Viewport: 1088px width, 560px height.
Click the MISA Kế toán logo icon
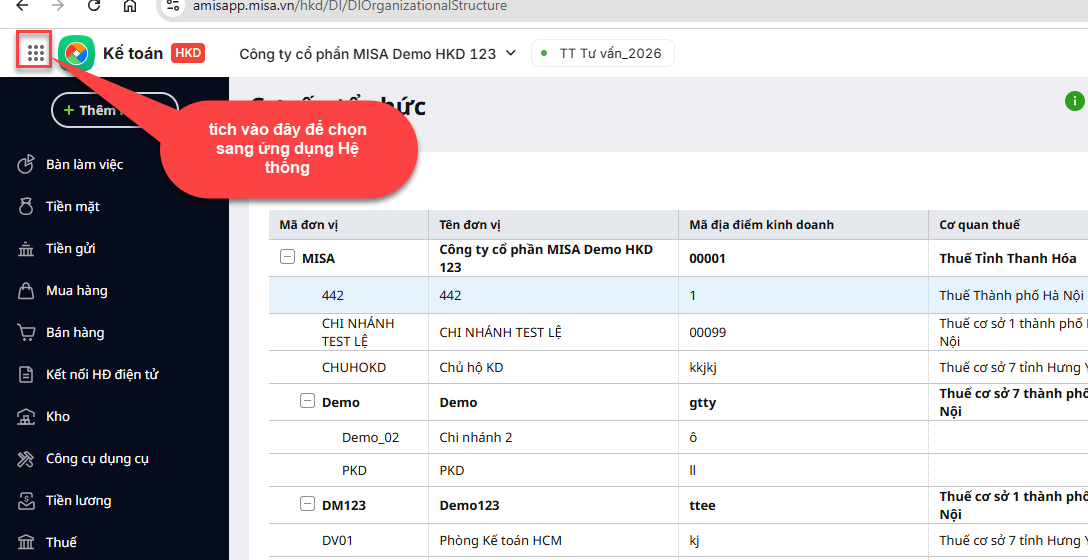(x=76, y=53)
